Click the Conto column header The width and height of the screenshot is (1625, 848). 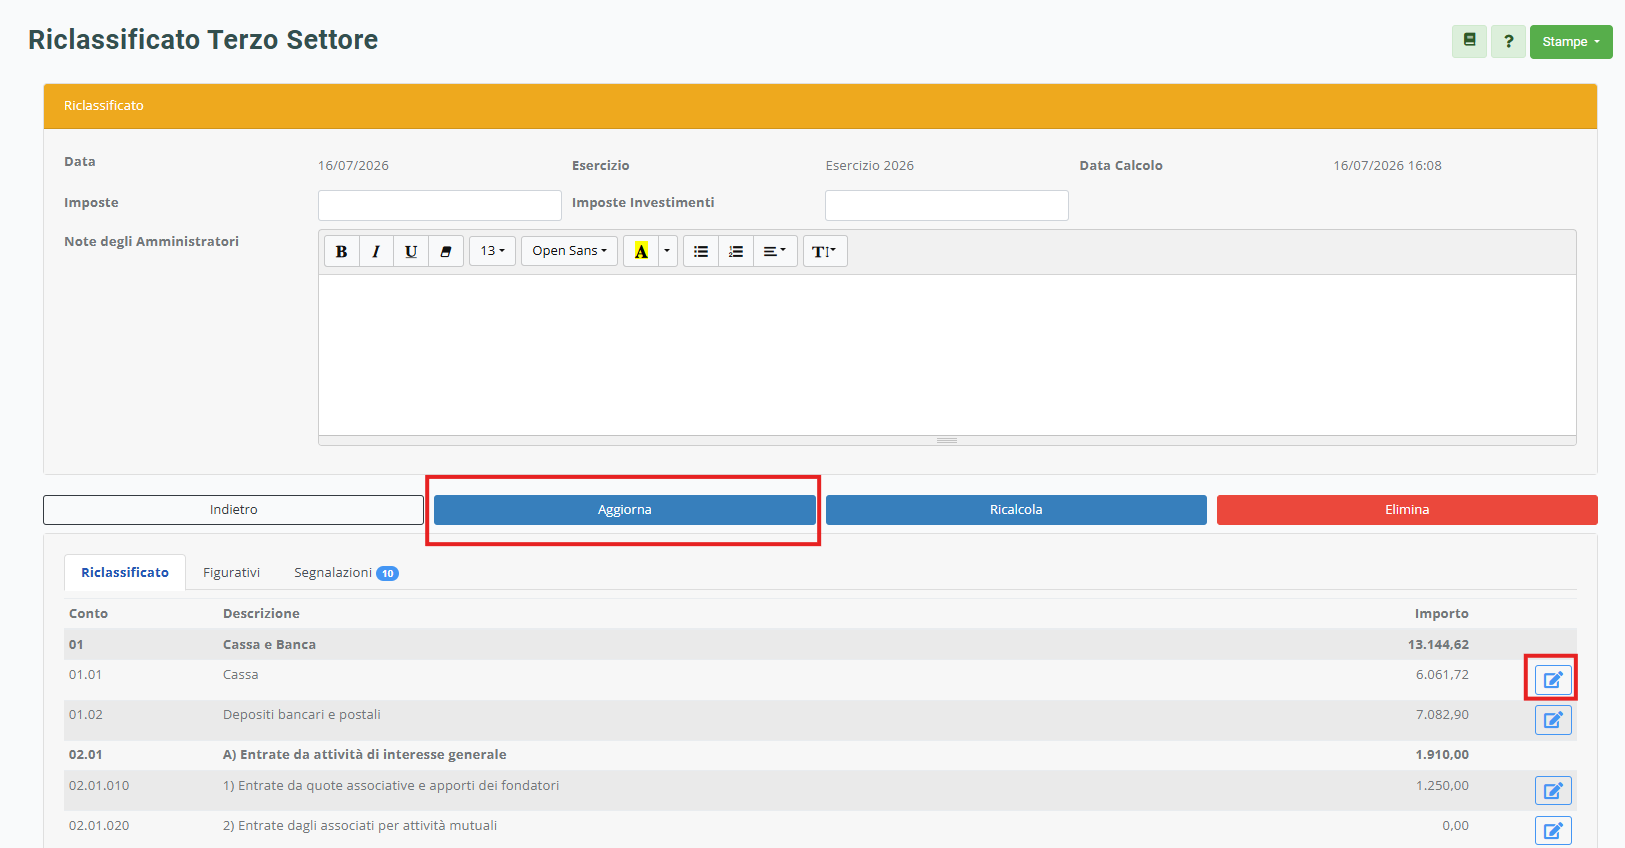coord(88,614)
